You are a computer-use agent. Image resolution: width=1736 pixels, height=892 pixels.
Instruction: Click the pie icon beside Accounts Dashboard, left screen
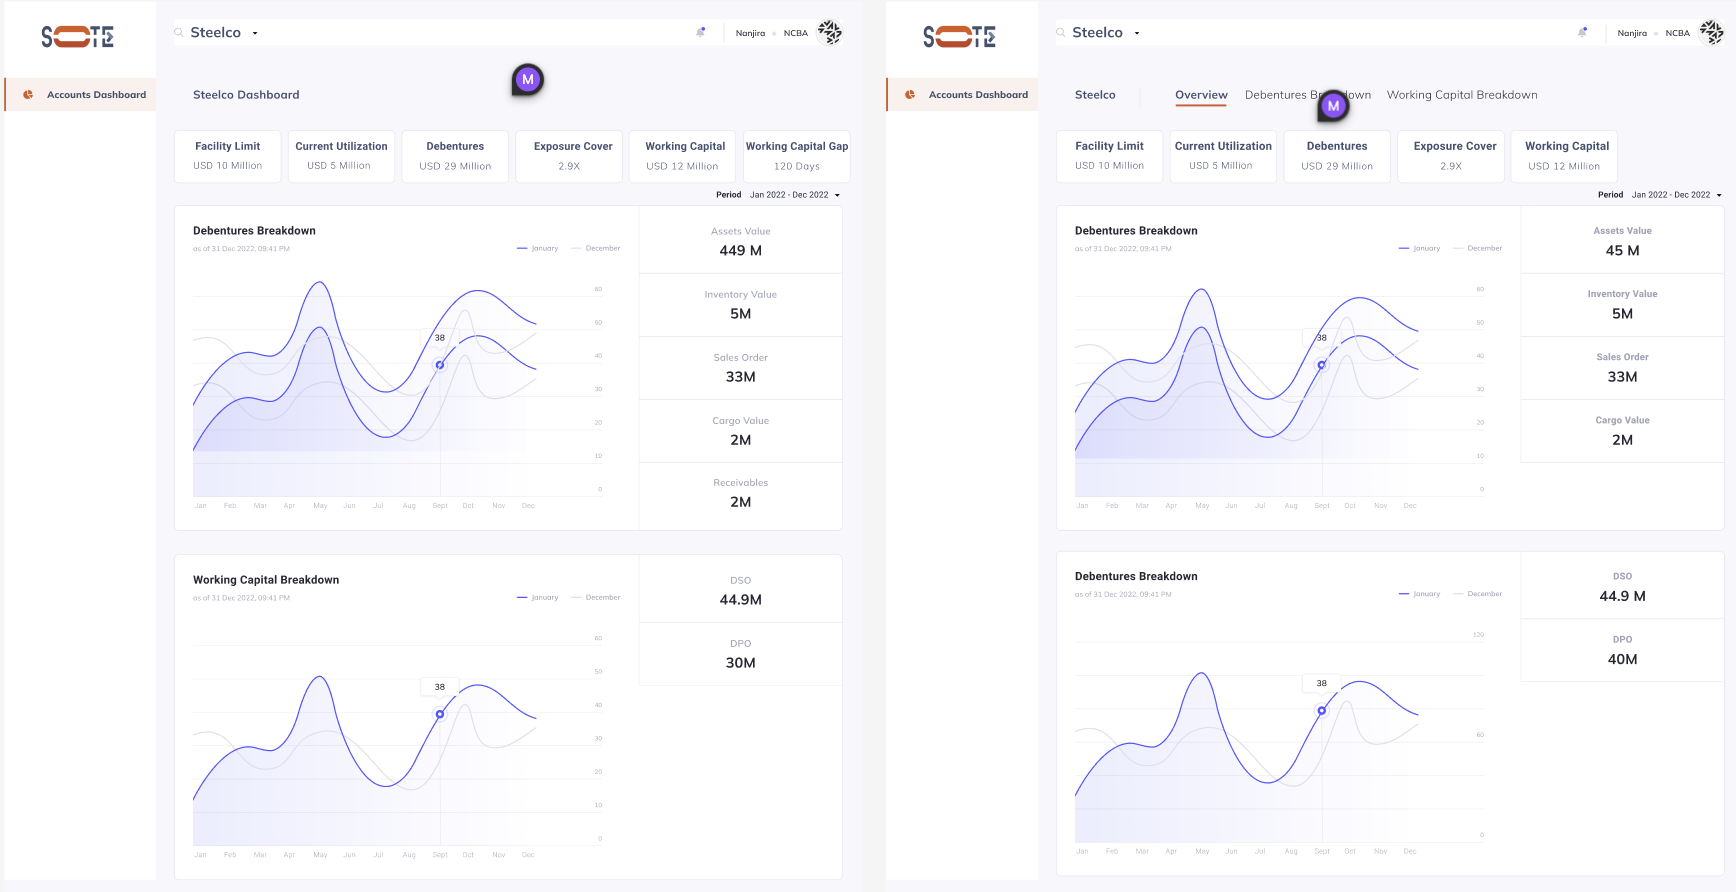(28, 95)
